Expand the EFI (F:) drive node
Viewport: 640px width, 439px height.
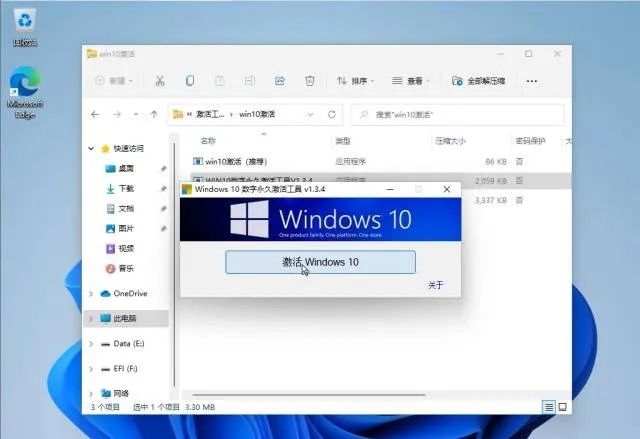91,369
